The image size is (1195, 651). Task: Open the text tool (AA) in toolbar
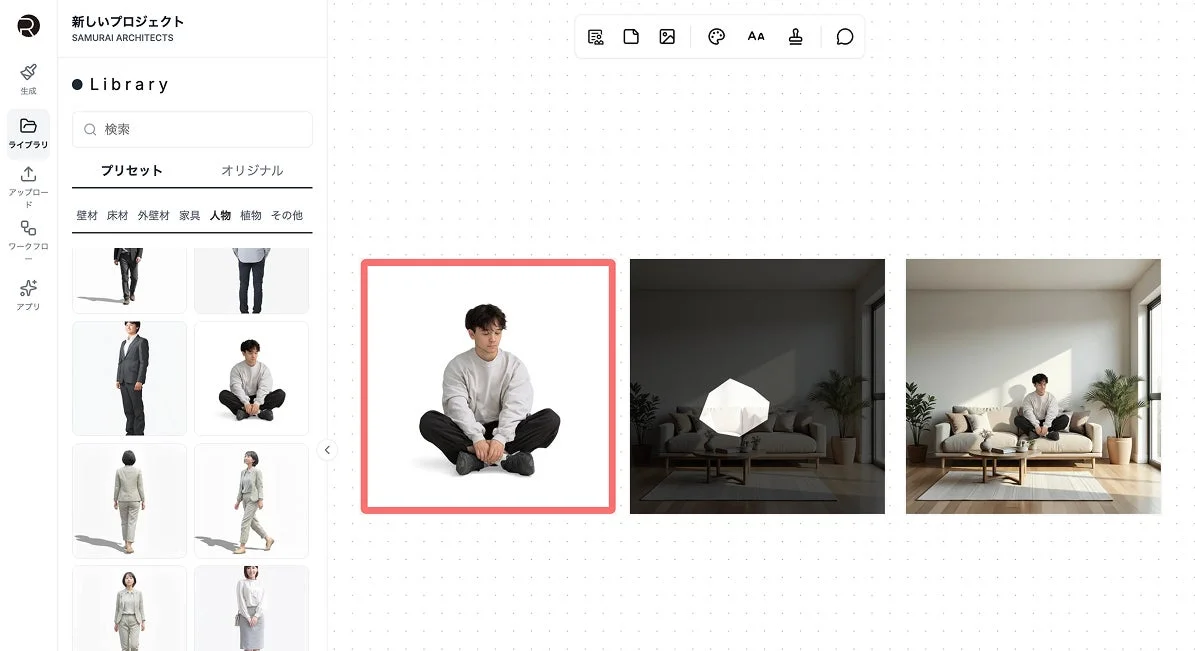(755, 36)
